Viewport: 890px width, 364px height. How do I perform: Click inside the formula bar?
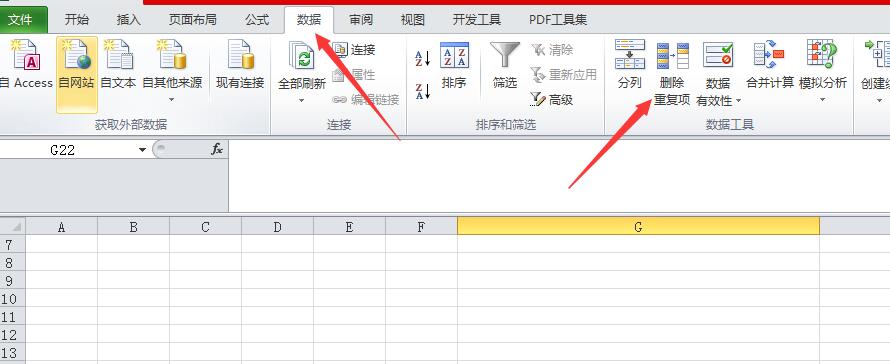(559, 176)
